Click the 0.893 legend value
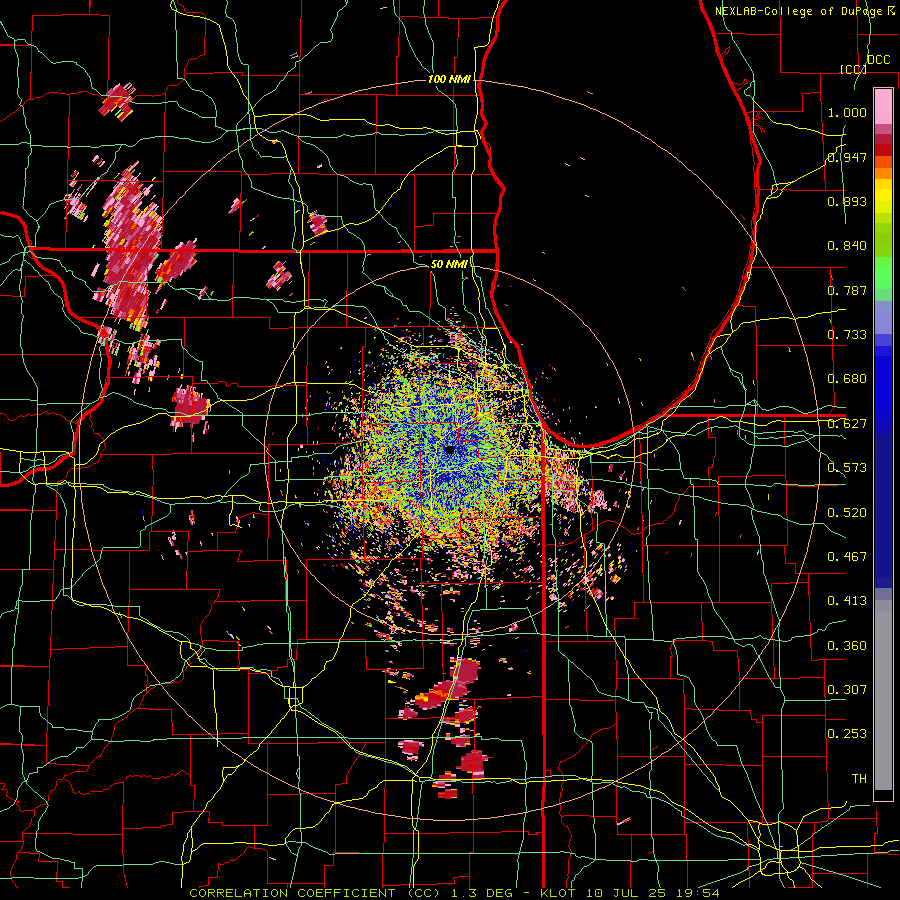The height and width of the screenshot is (900, 900). point(847,201)
